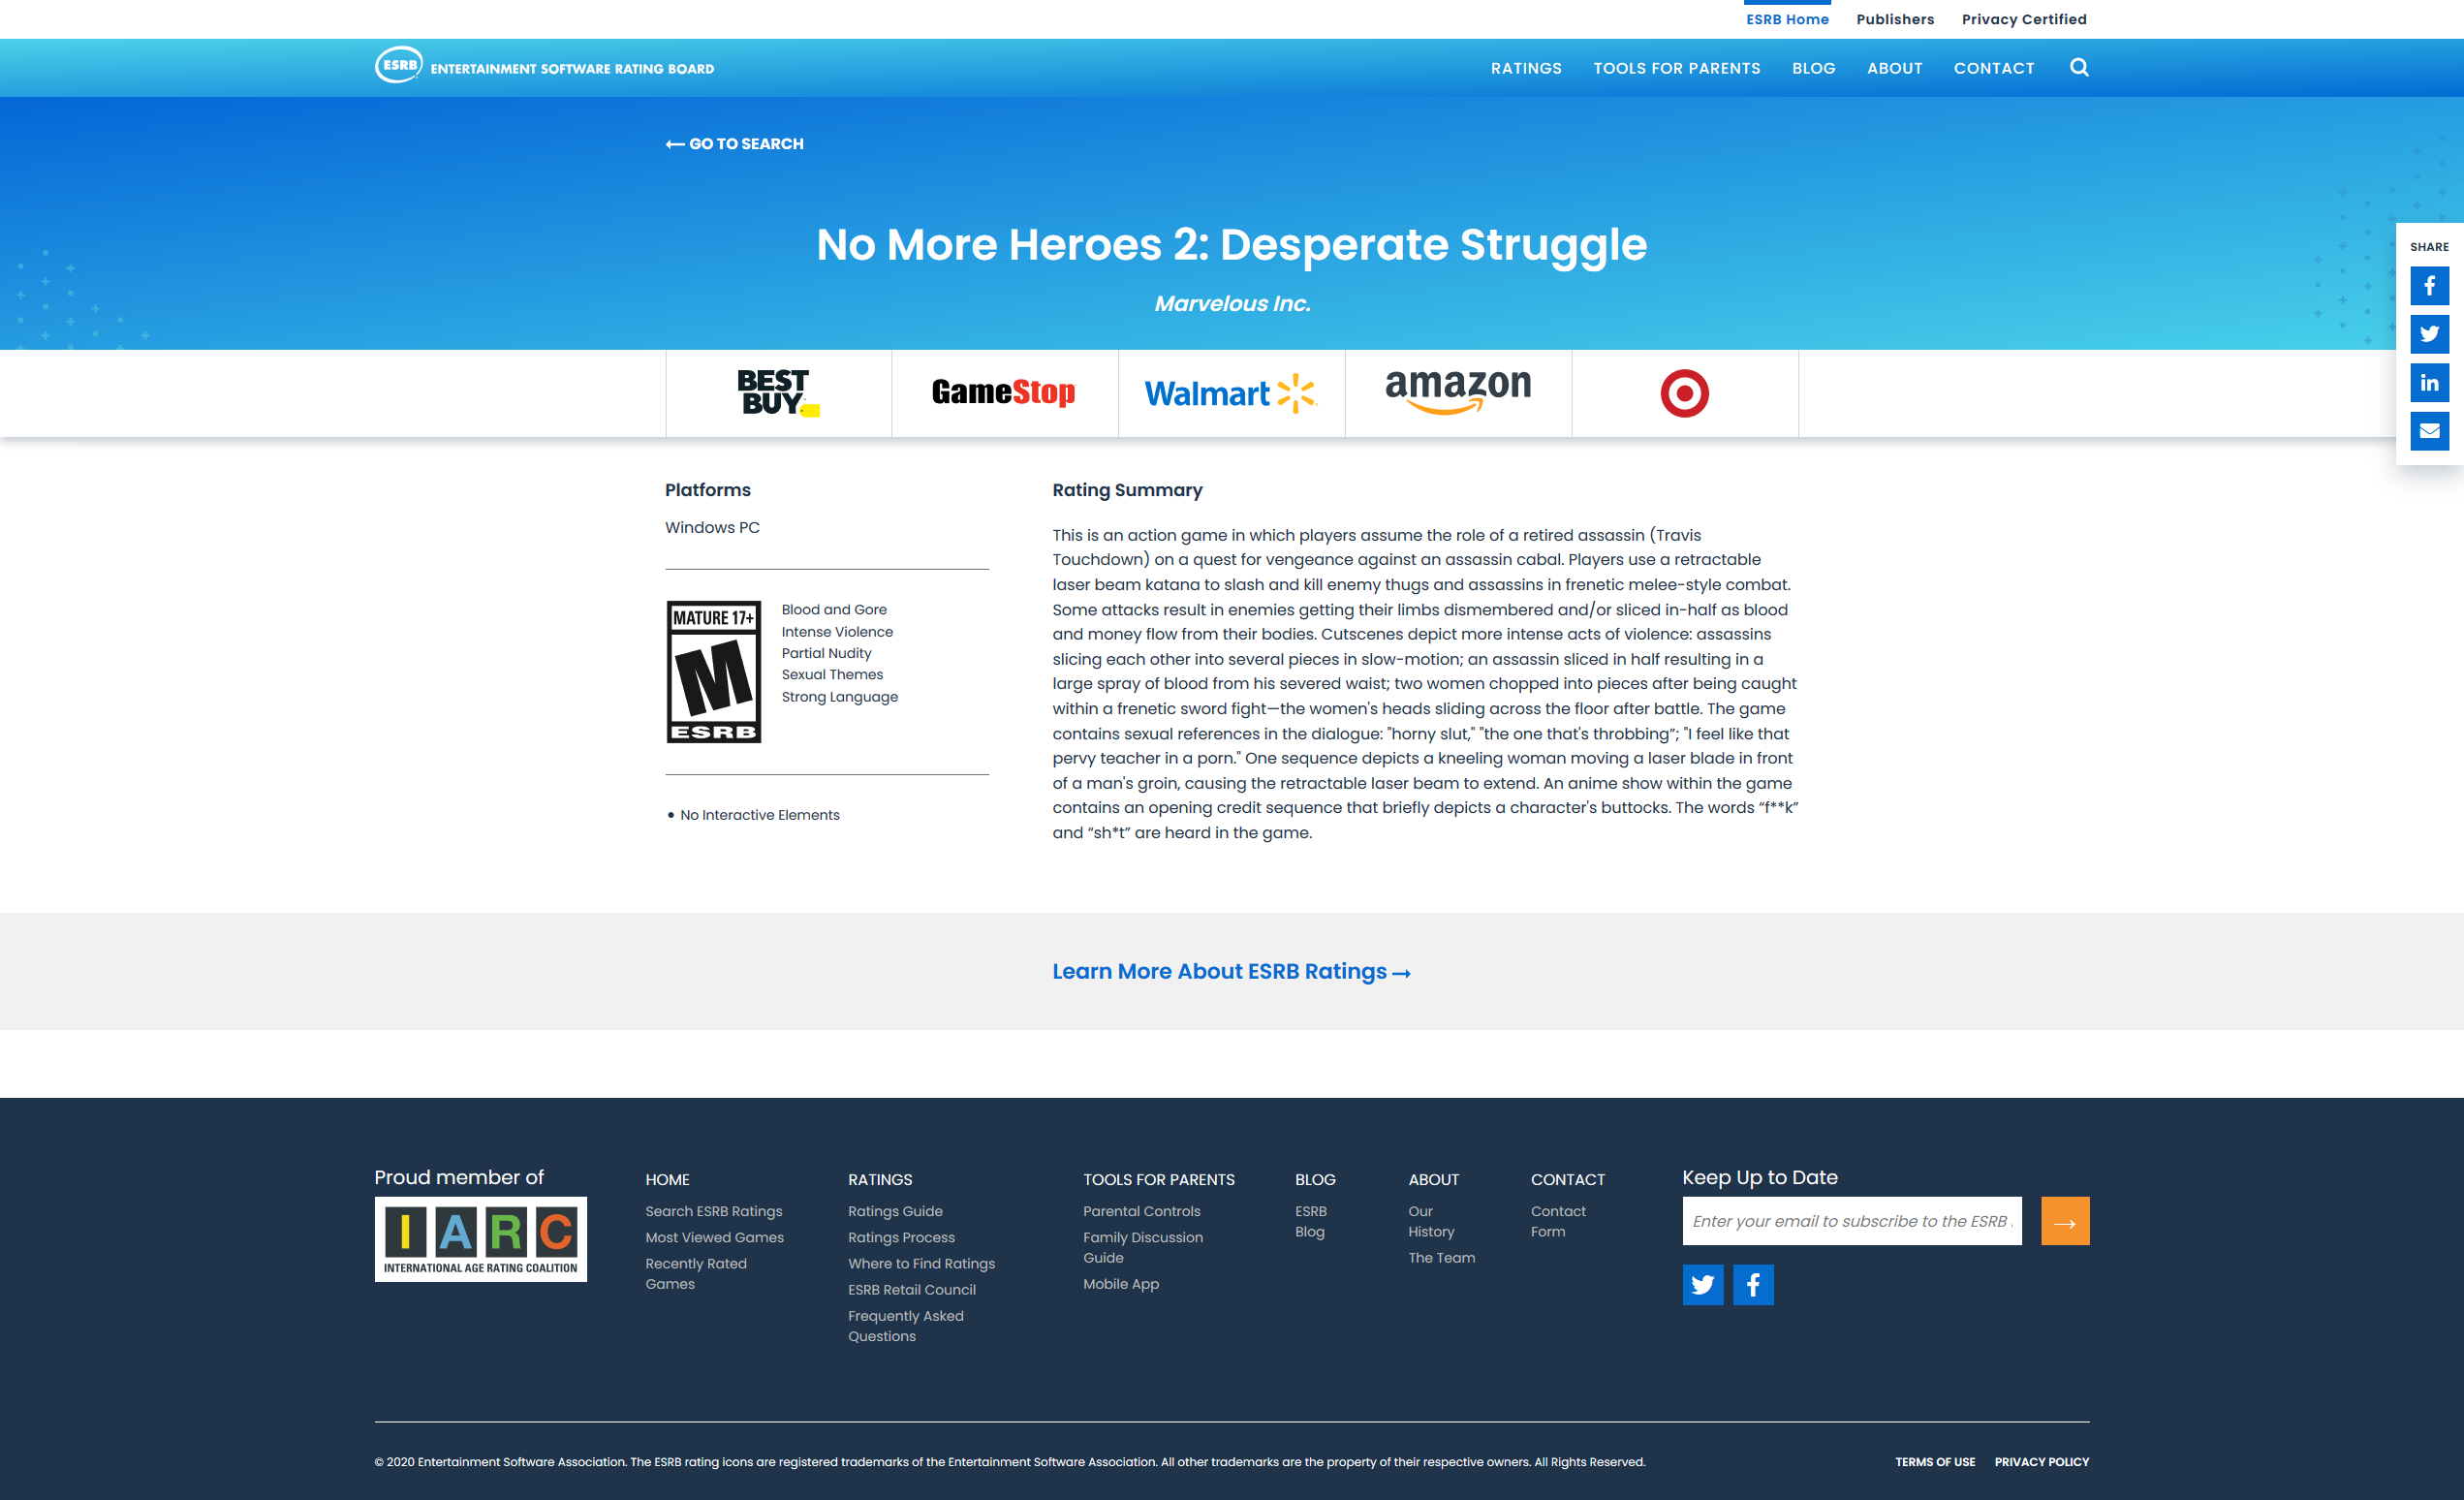
Task: Open the Blog menu item in the header
Action: point(1813,68)
